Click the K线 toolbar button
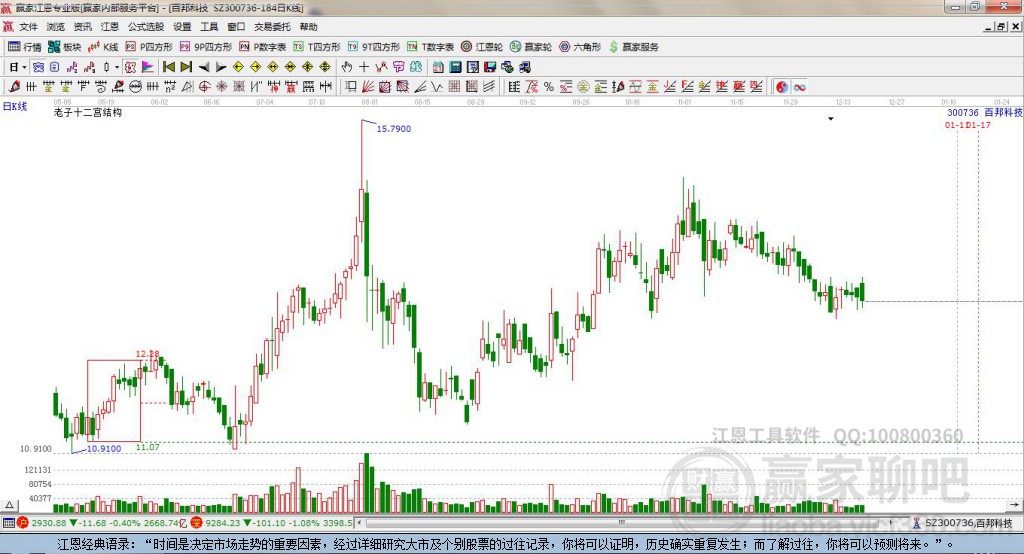Image resolution: width=1024 pixels, height=554 pixels. (x=103, y=47)
